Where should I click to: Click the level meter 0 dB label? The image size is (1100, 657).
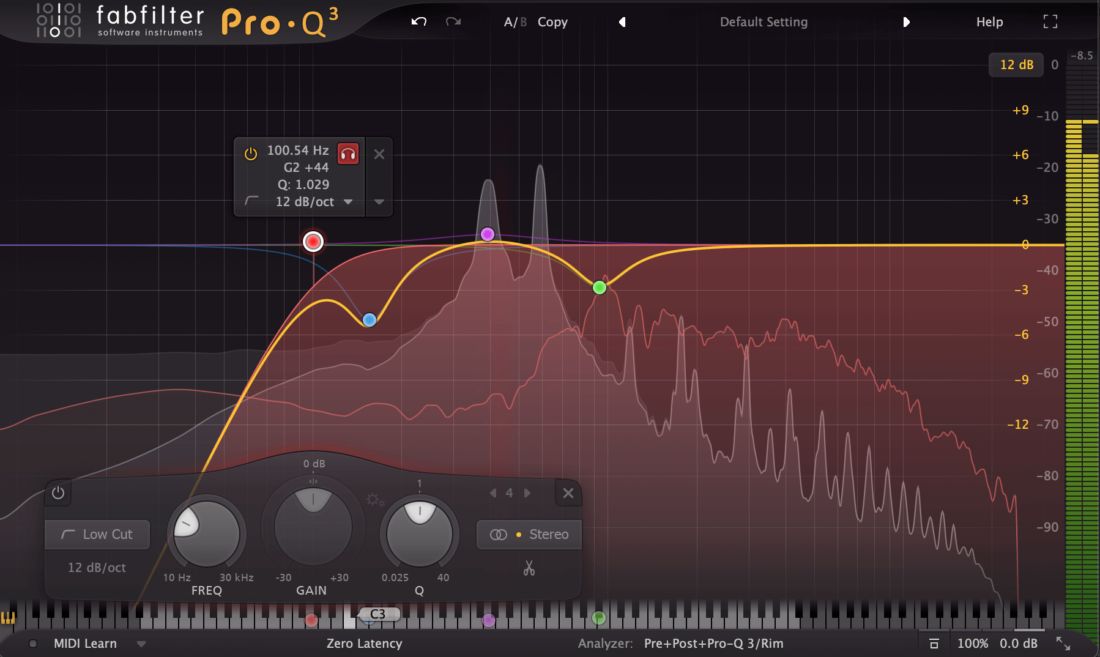tap(1054, 65)
